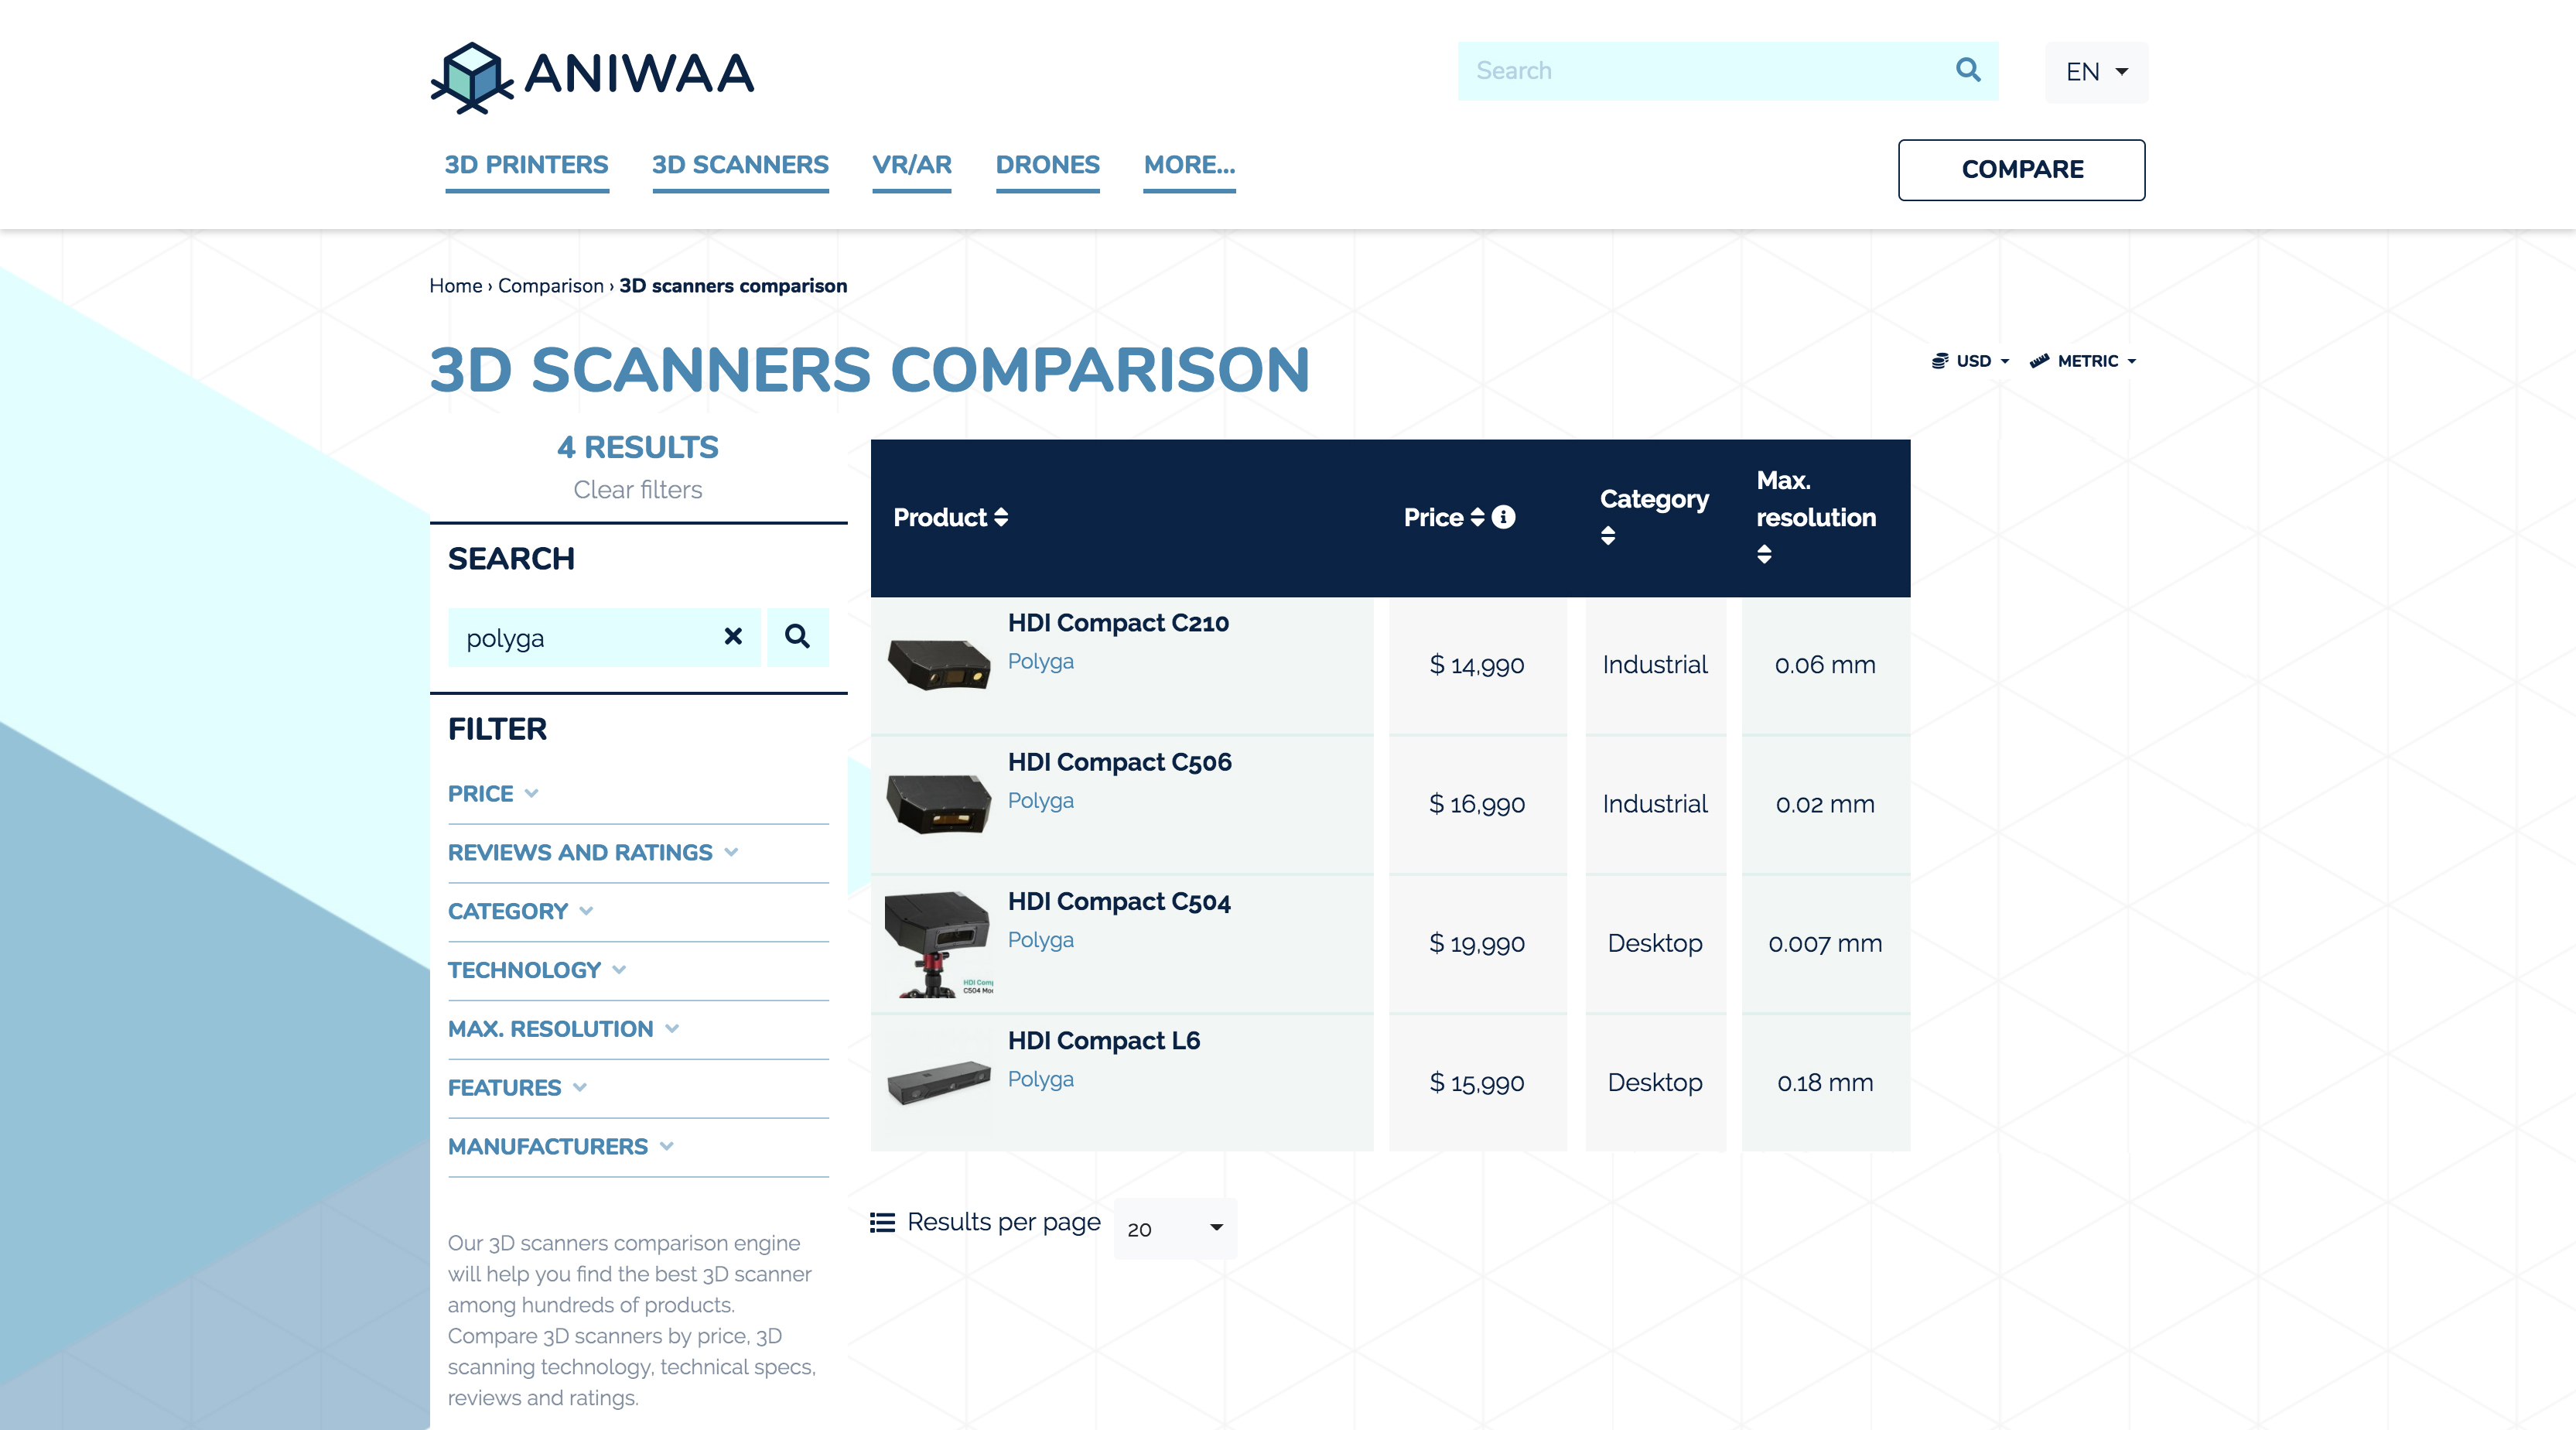Open the DRONES section in the navigation
This screenshot has width=2576, height=1430.
pyautogui.click(x=1047, y=165)
